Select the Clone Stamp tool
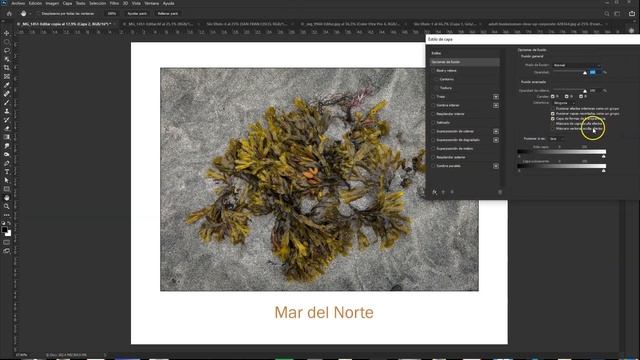Viewport: 640px width, 360px height. [7, 111]
